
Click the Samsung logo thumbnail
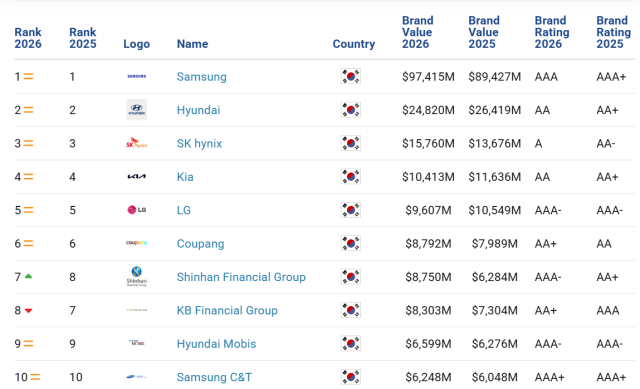point(137,76)
